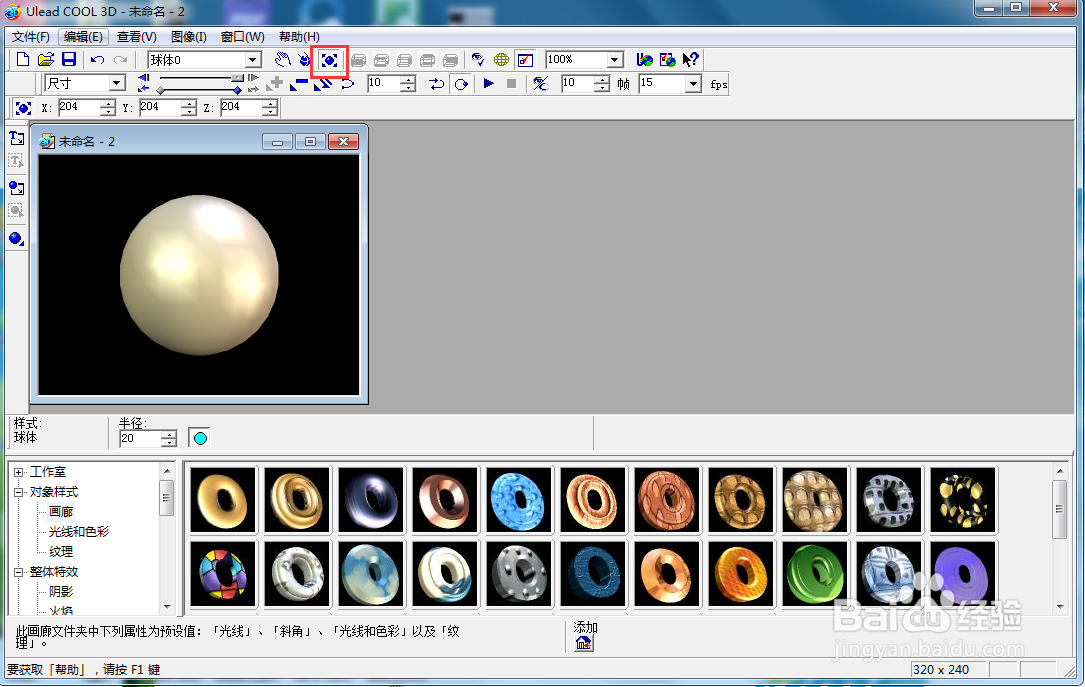Open the 帮助(H) menu

coord(299,37)
